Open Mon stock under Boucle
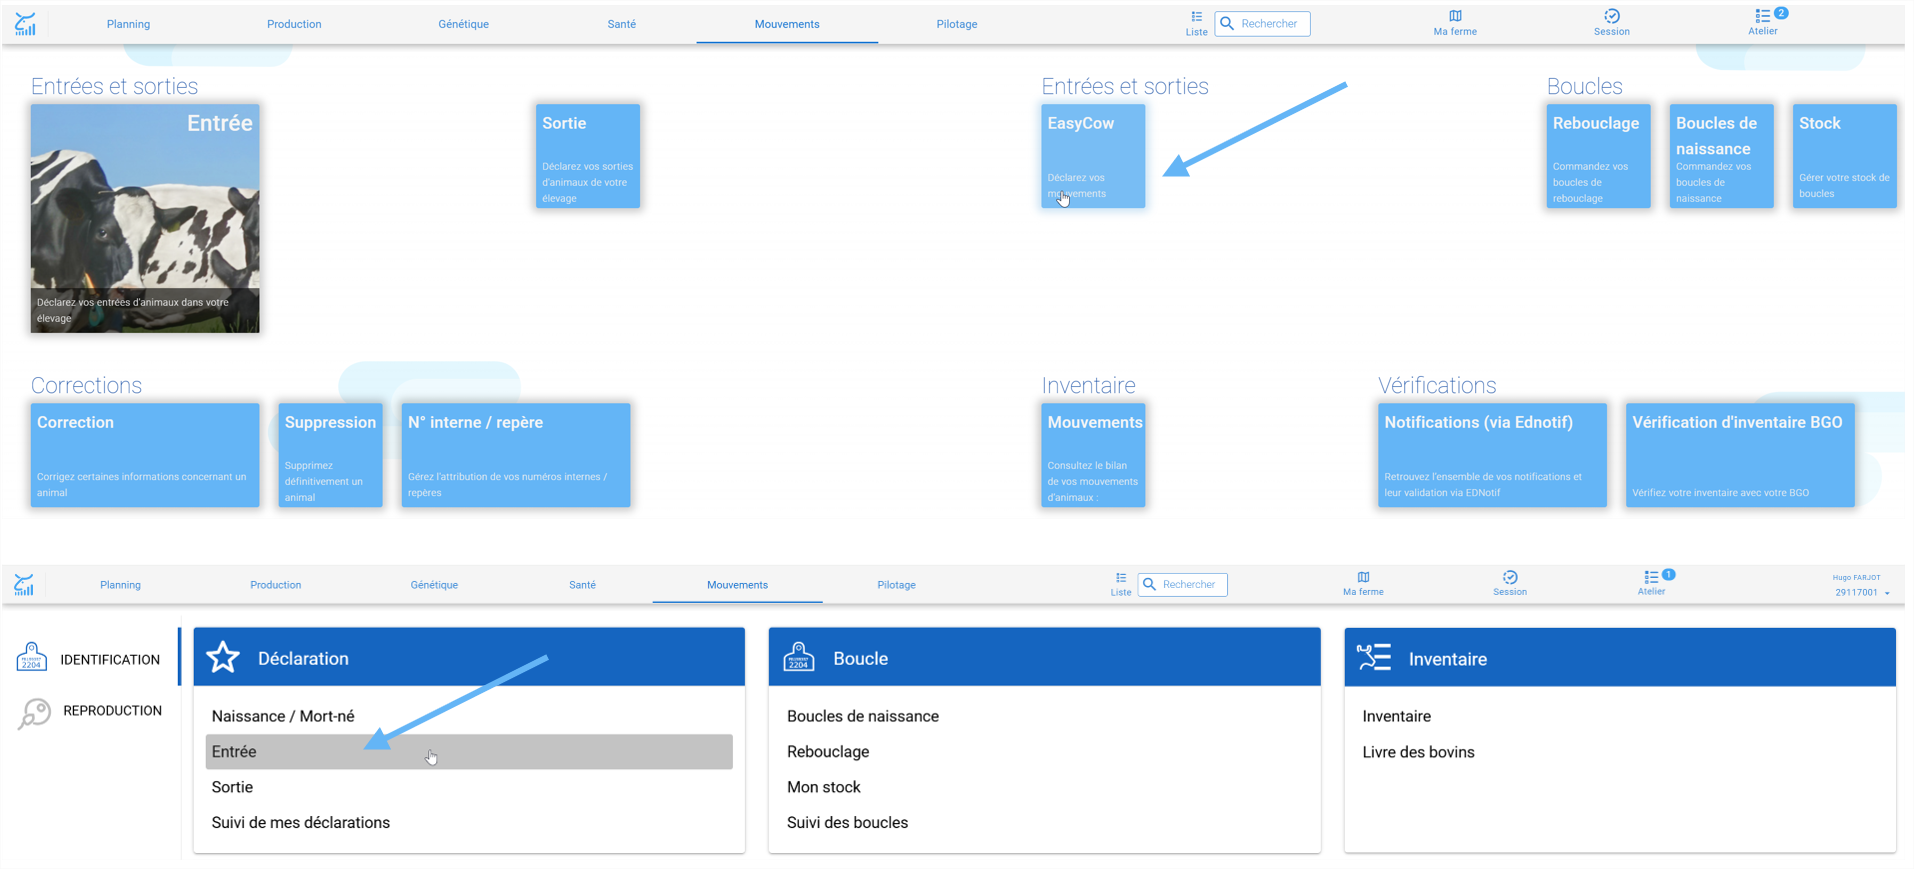Screen dimensions: 1914x869 (824, 787)
